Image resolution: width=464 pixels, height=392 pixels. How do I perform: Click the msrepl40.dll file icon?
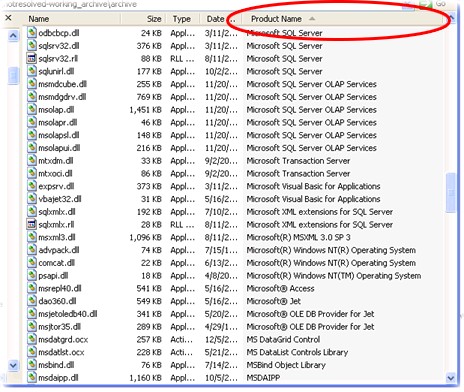32,288
